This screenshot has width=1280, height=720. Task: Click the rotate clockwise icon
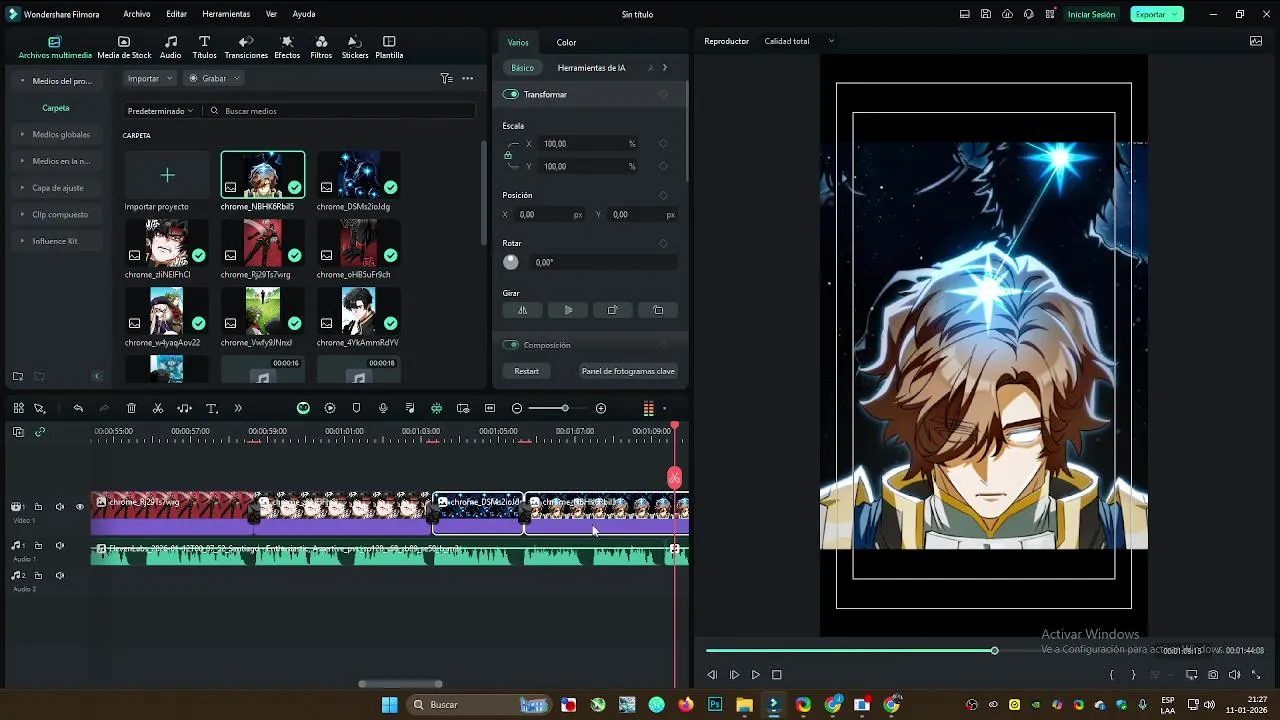(612, 310)
